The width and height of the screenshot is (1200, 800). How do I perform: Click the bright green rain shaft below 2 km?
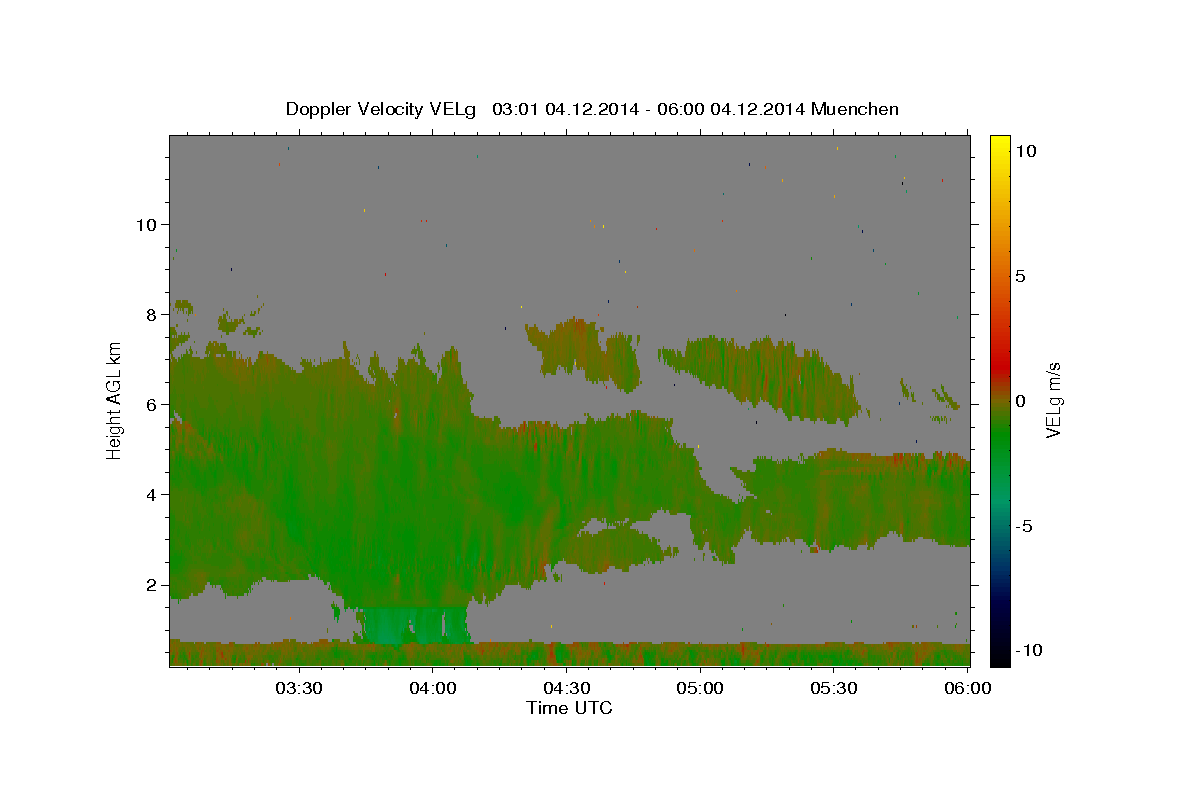click(415, 624)
